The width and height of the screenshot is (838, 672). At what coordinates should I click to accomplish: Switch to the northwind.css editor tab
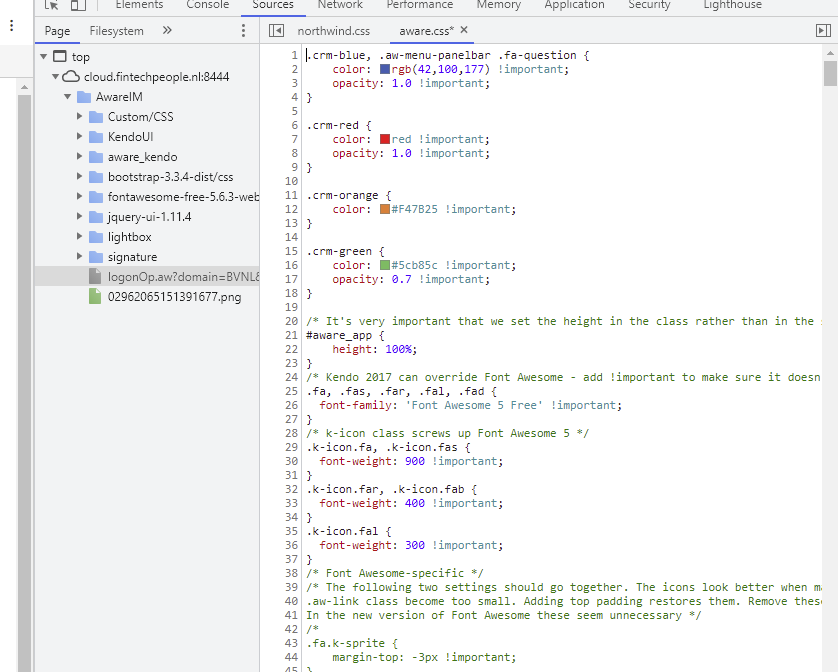(x=333, y=31)
